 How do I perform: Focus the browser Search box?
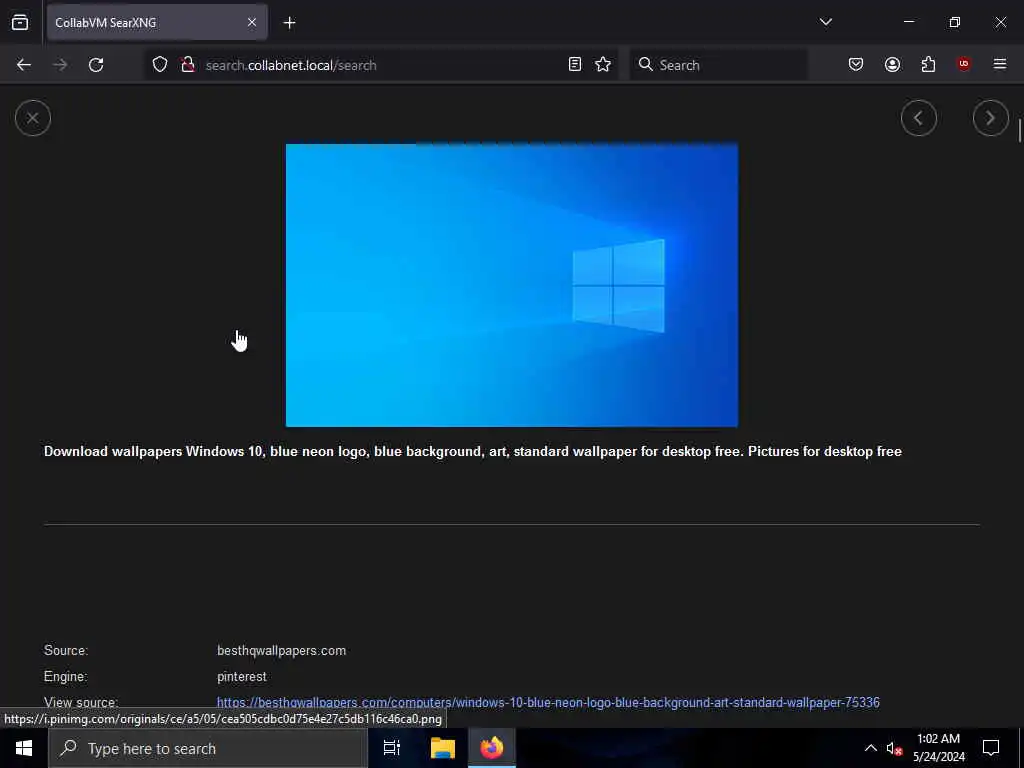pyautogui.click(x=718, y=65)
